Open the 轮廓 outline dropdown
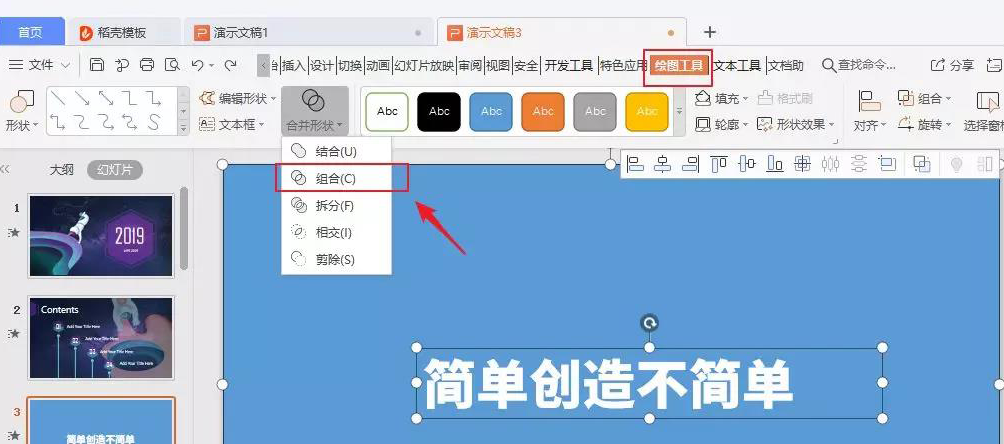The width and height of the screenshot is (1004, 444). 722,124
